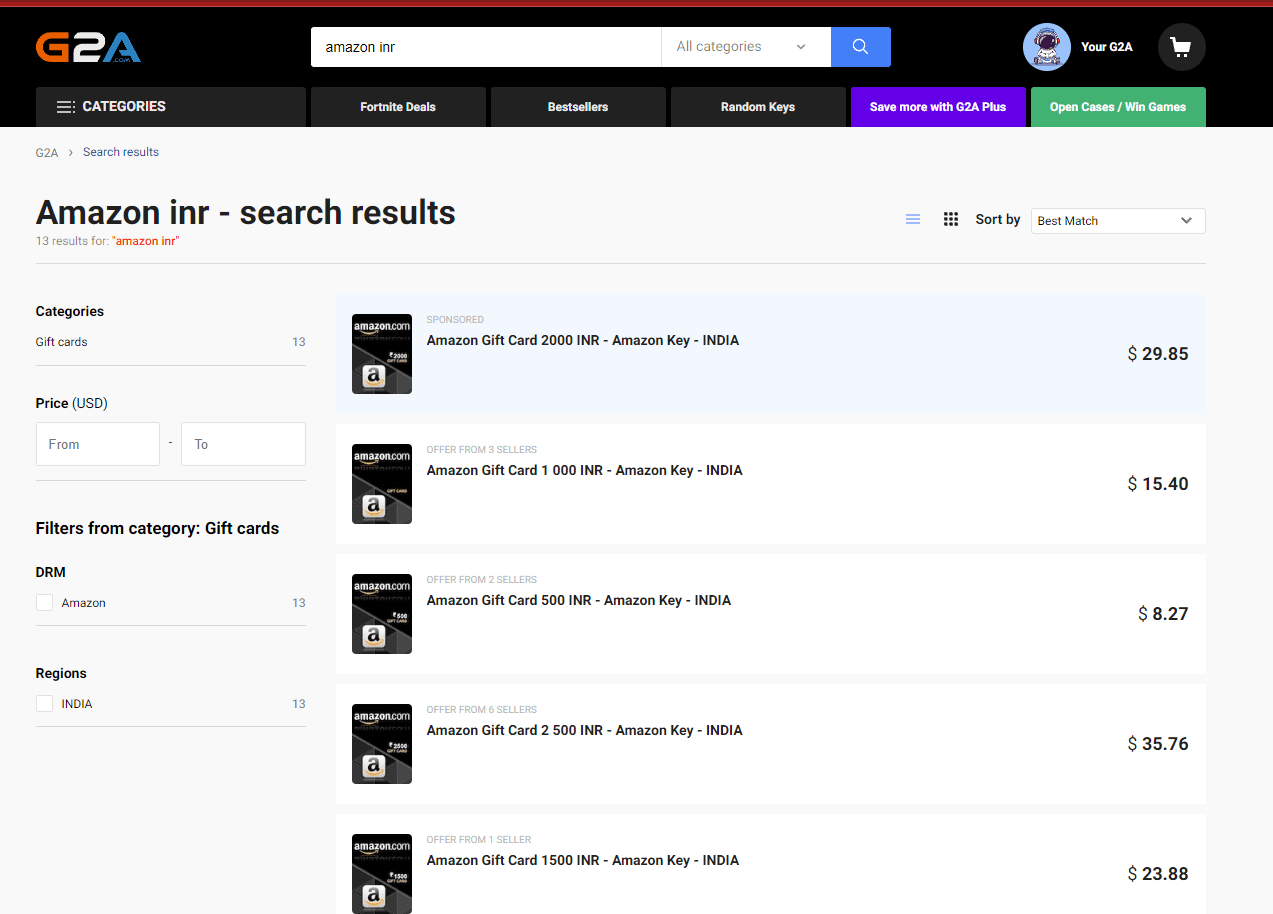
Task: Focus the price To field
Action: point(243,444)
